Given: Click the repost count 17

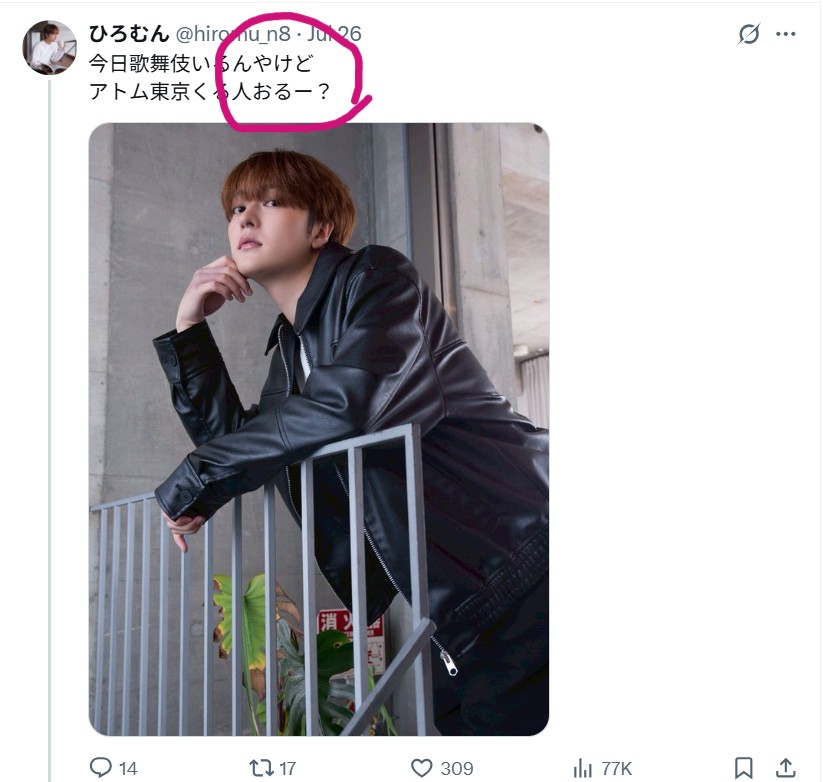Looking at the screenshot, I should coord(287,769).
